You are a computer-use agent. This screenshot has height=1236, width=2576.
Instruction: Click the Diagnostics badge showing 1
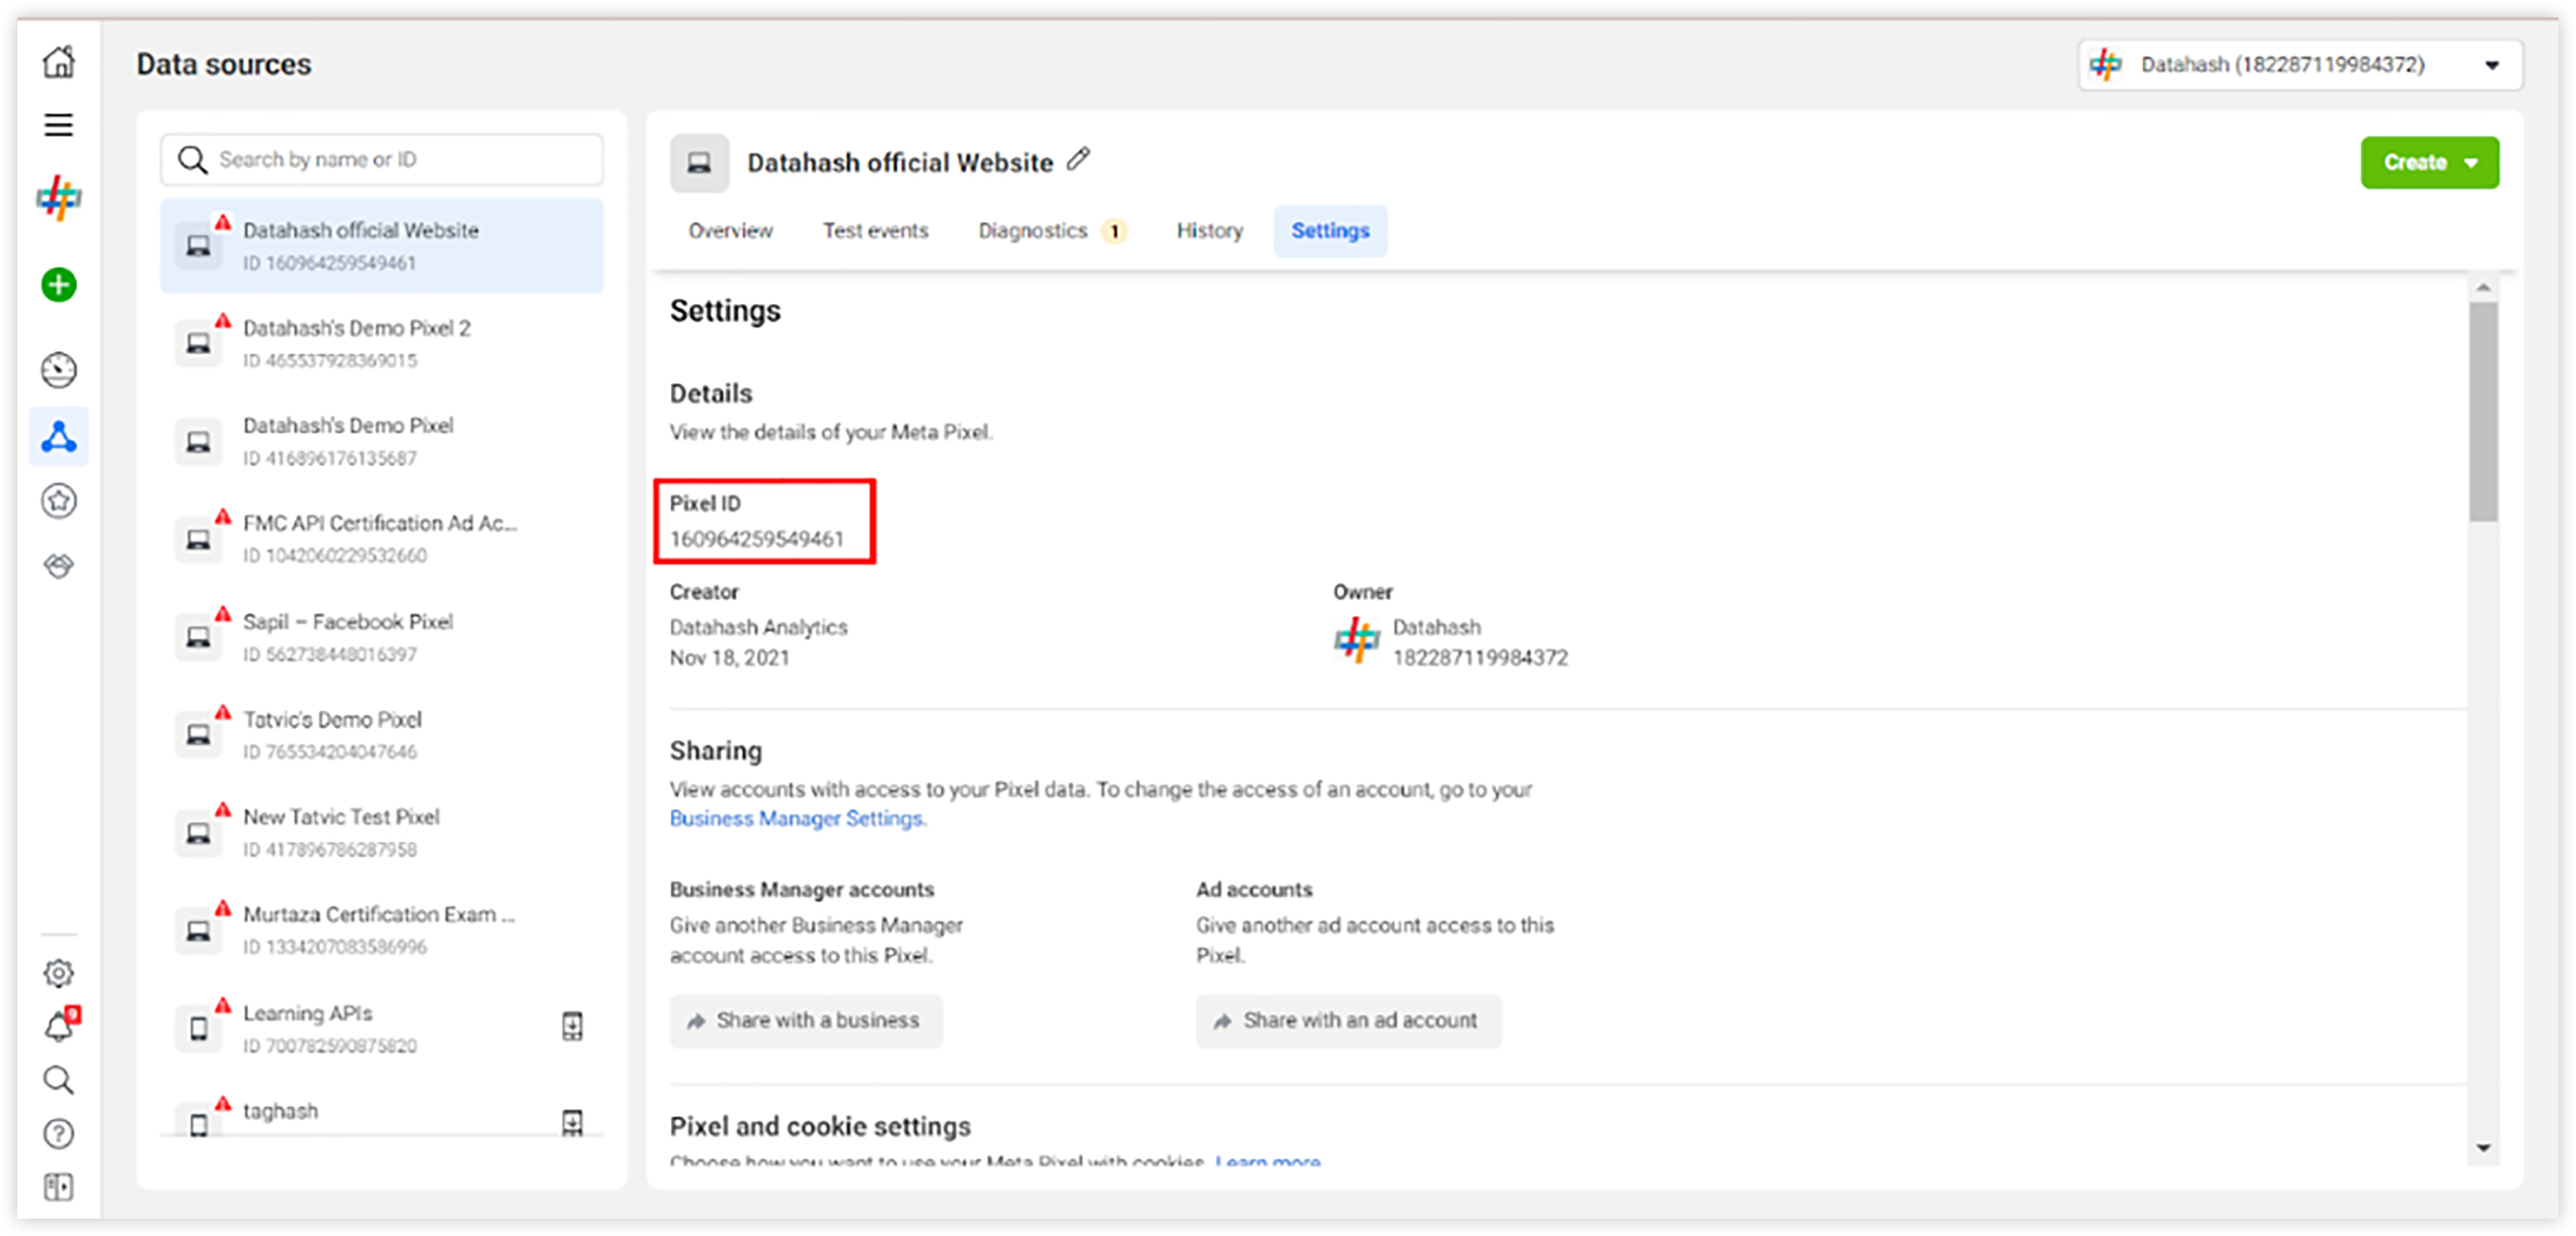[1114, 232]
